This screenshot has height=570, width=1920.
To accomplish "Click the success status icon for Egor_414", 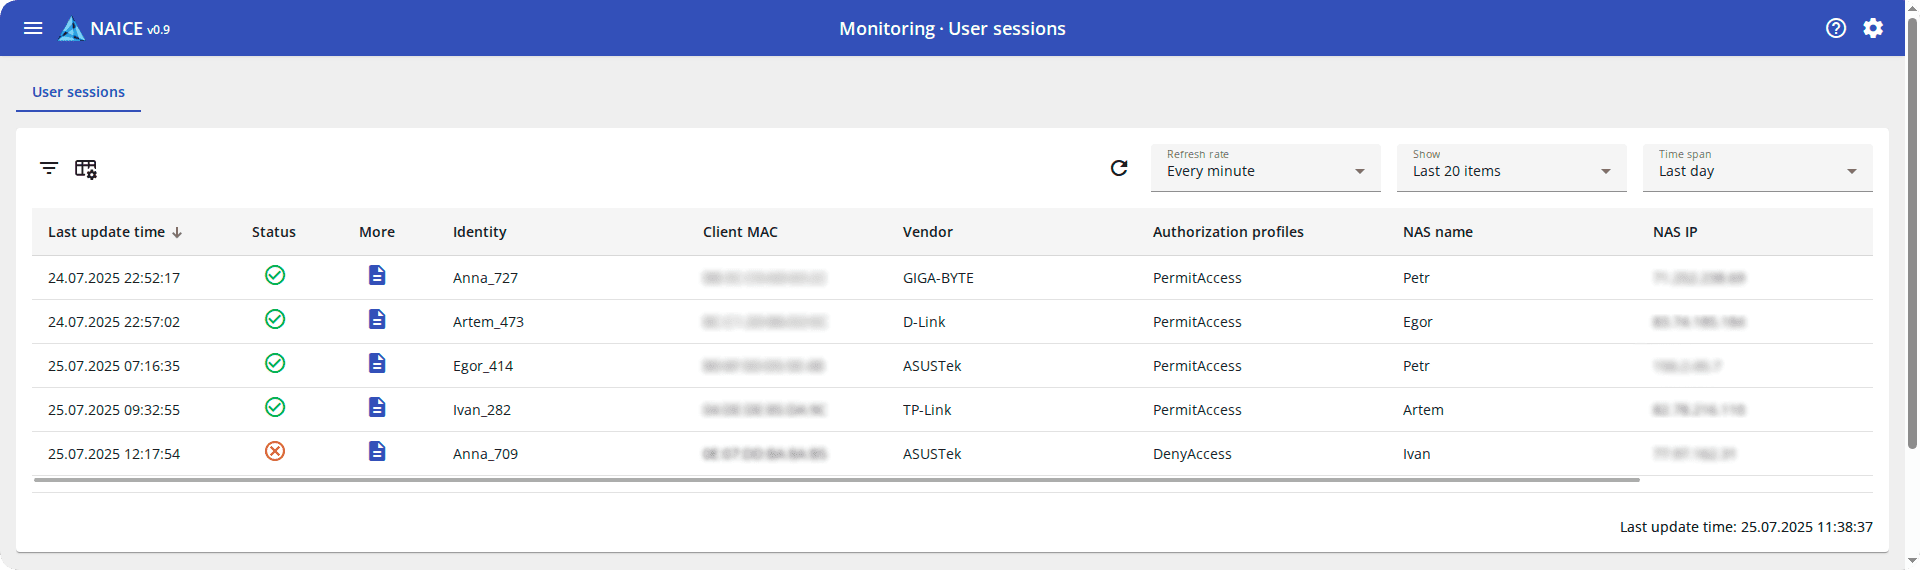I will 275,363.
